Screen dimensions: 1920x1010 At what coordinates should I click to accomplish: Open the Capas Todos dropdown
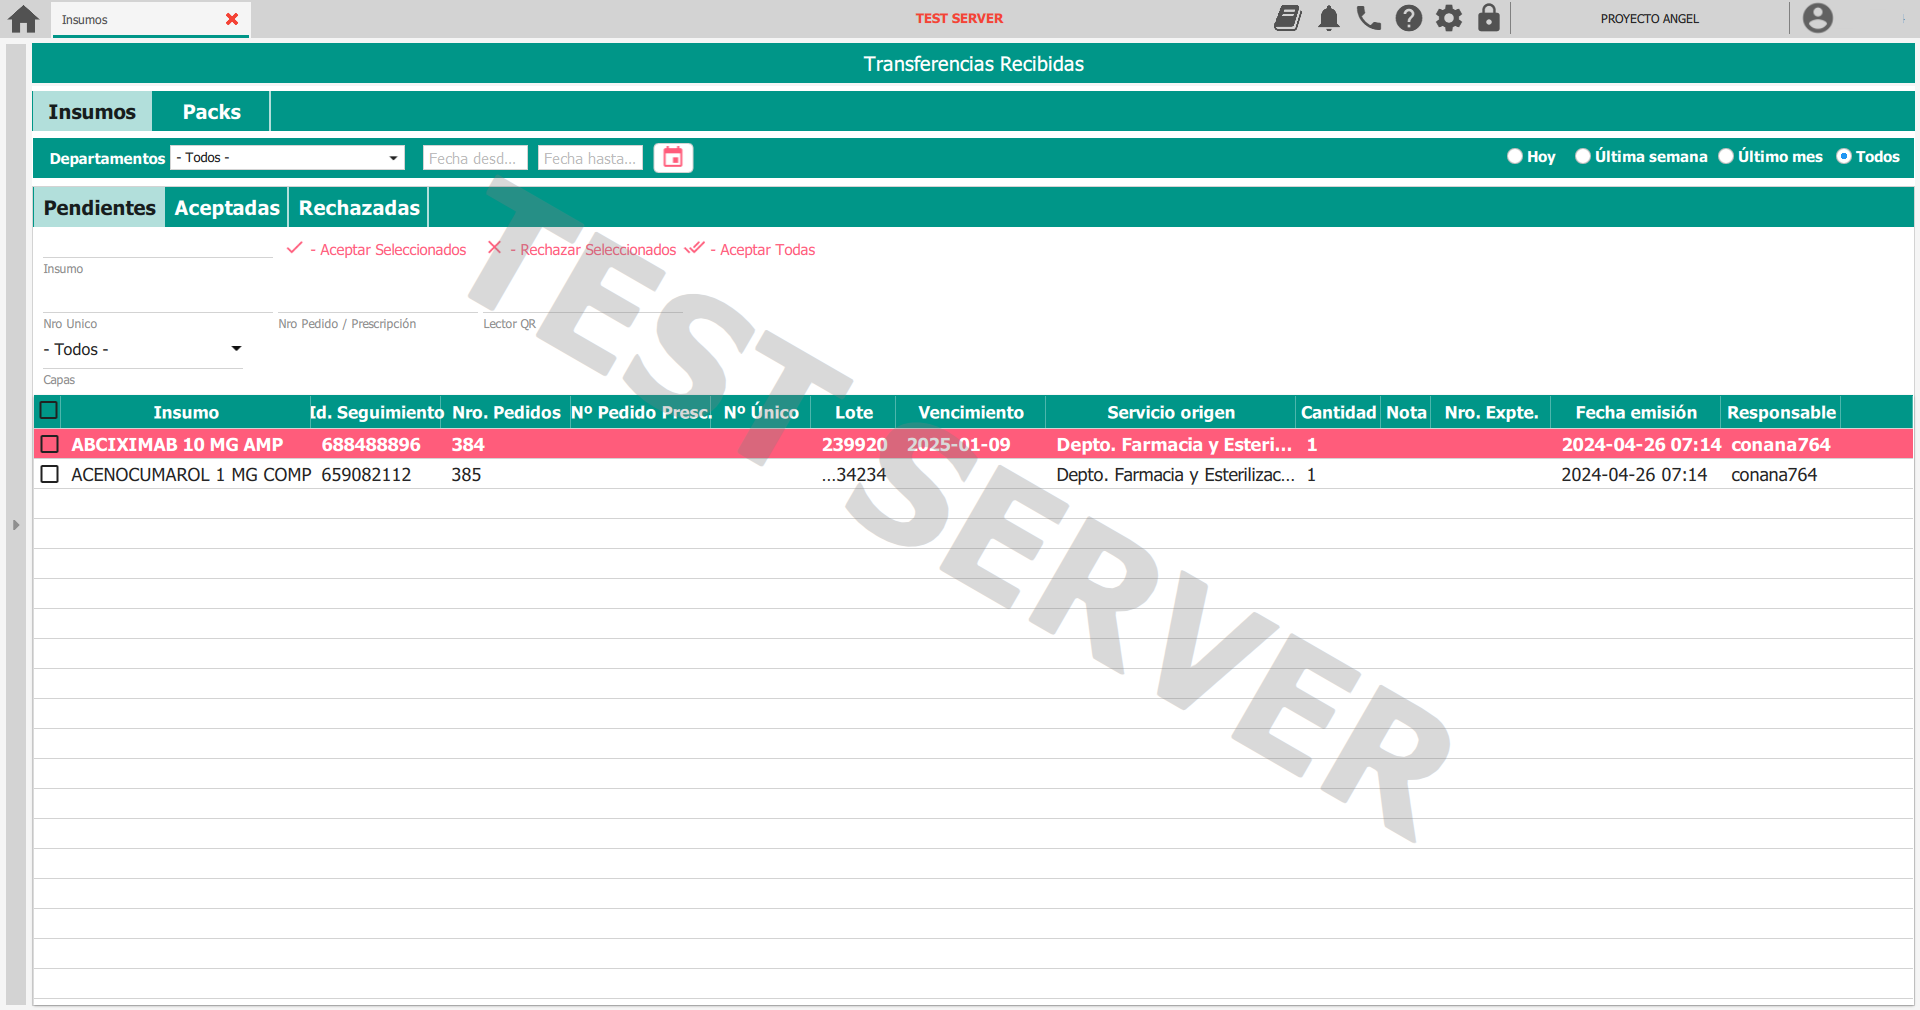tap(142, 349)
